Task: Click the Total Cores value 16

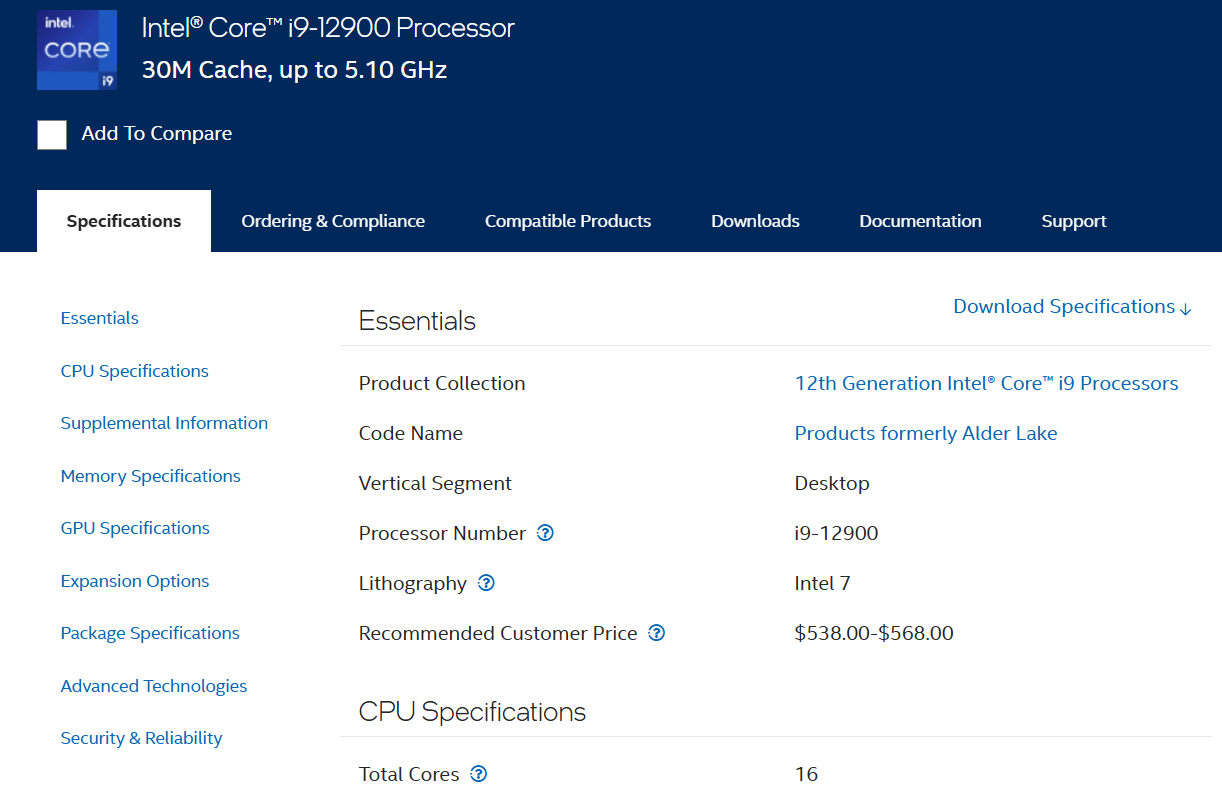Action: click(x=806, y=774)
